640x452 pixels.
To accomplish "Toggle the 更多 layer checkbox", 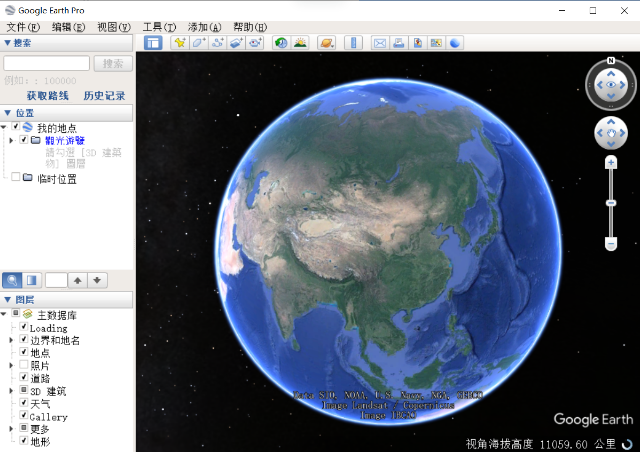I will (x=24, y=428).
